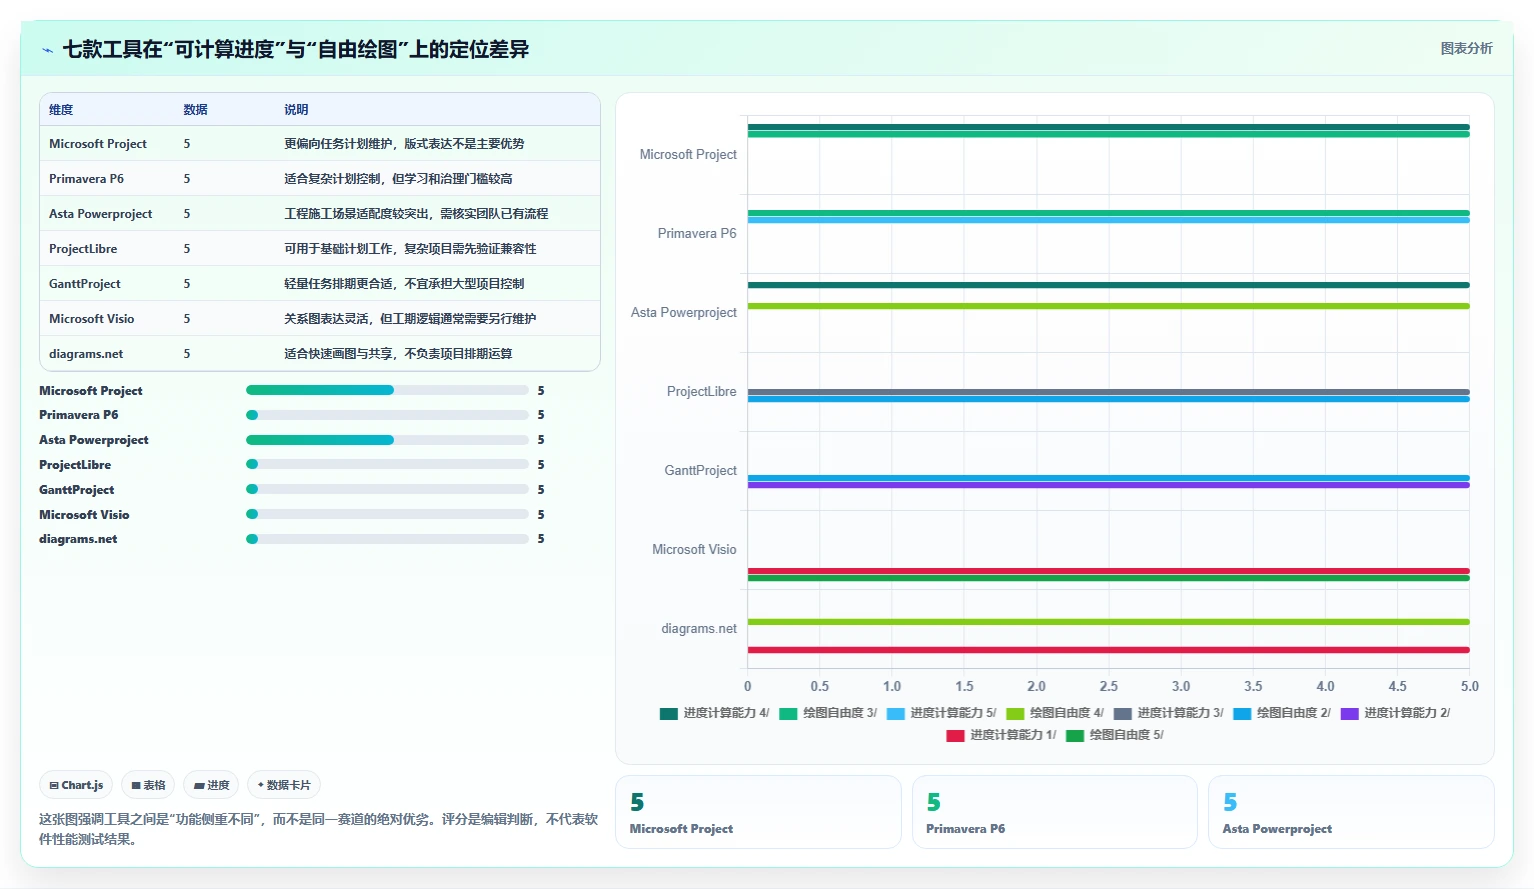Toggle legend swatch 进度计算能力 4/
1534x889 pixels.
[x=669, y=713]
